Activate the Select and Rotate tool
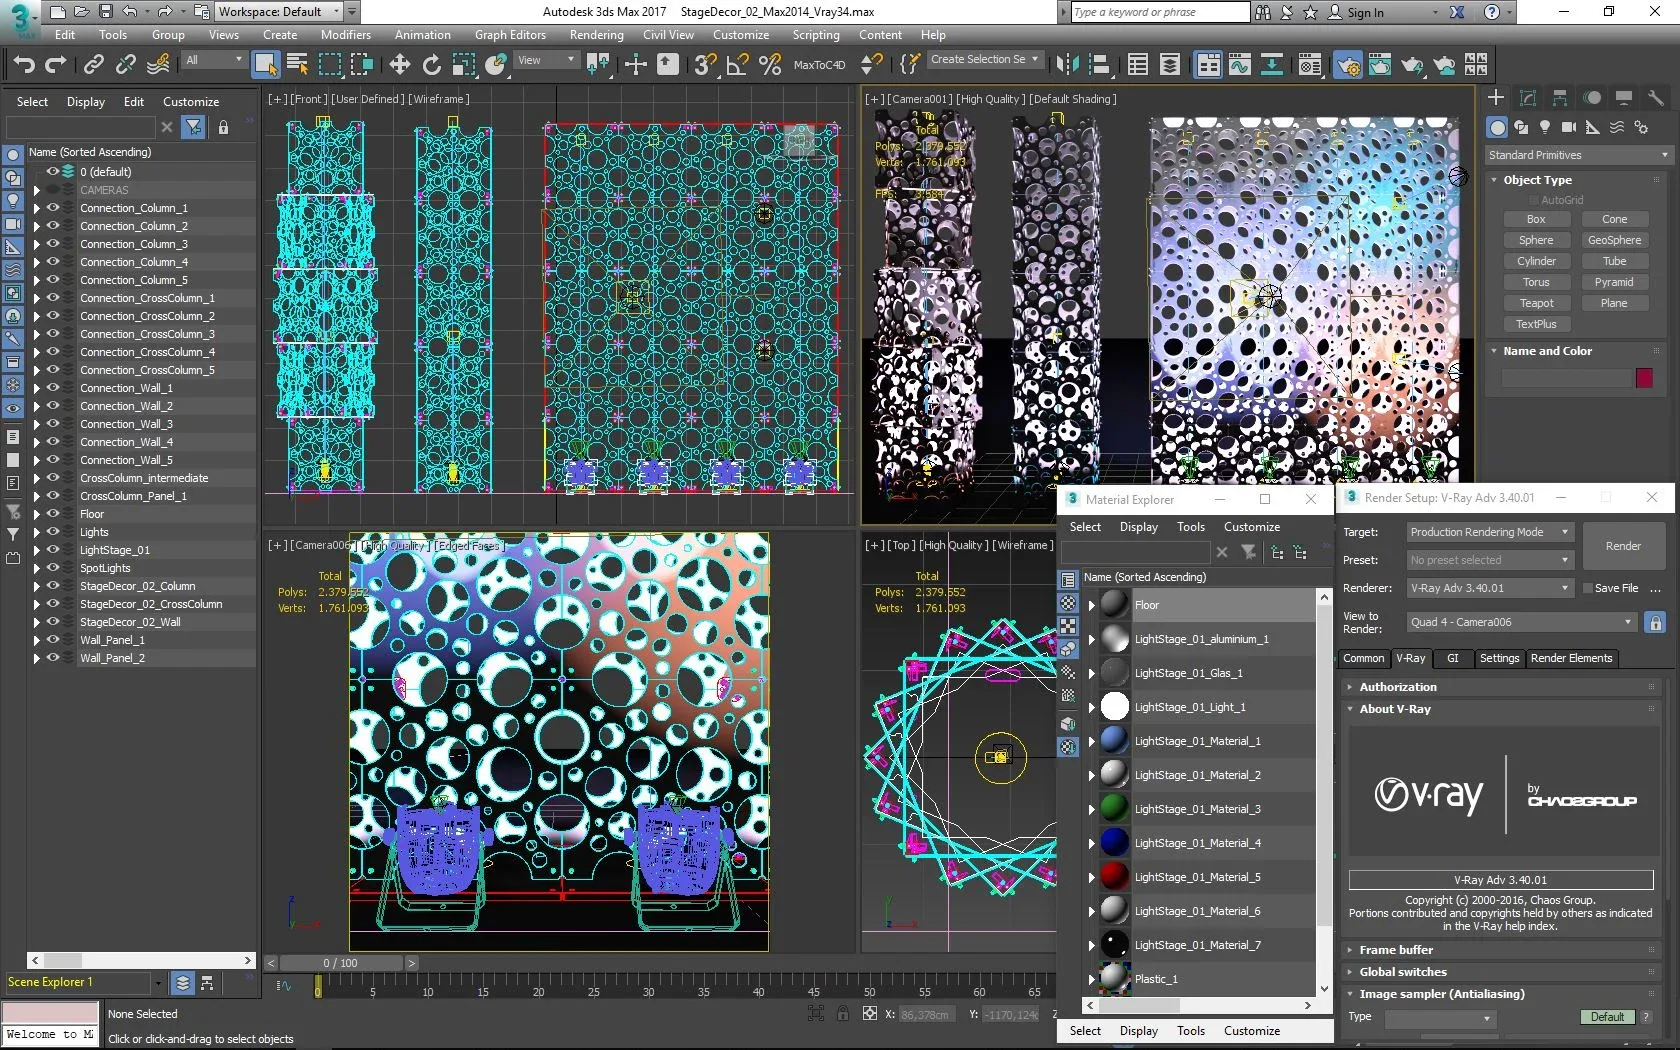Image resolution: width=1680 pixels, height=1050 pixels. [431, 65]
